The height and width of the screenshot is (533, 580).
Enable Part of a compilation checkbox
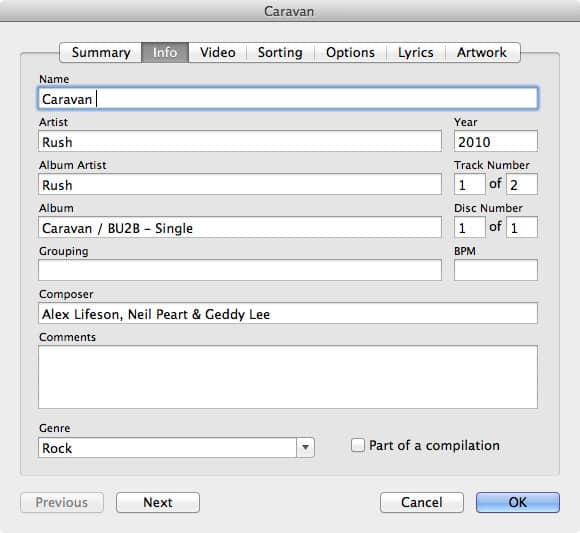click(358, 445)
